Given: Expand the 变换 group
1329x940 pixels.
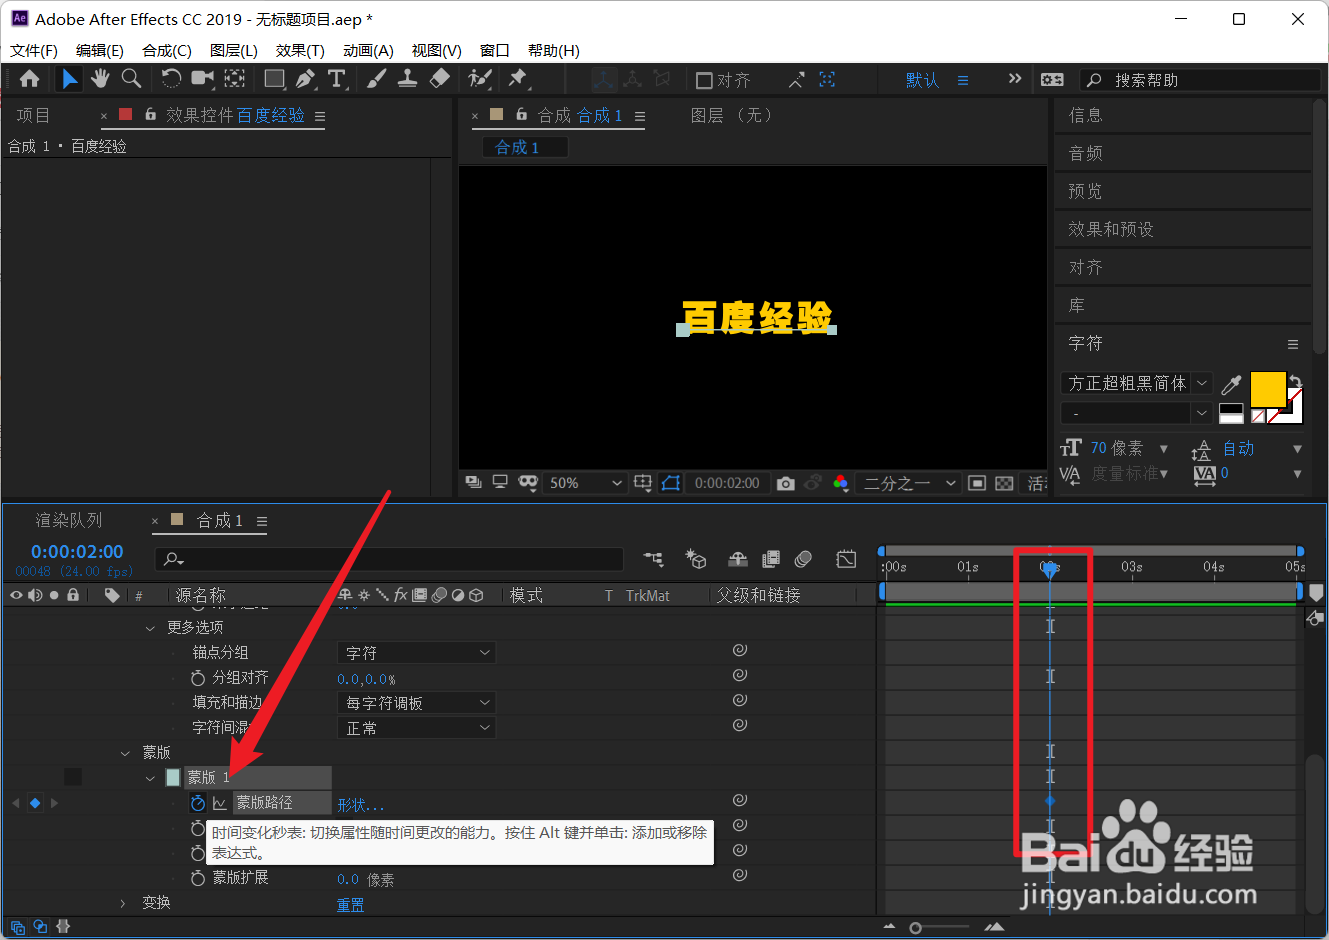Looking at the screenshot, I should pos(124,903).
